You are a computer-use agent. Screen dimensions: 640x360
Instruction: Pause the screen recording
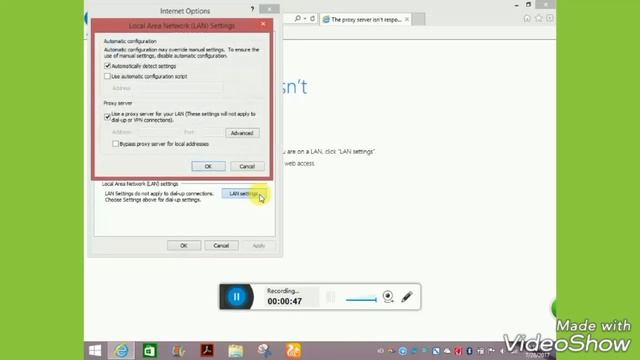[x=236, y=297]
